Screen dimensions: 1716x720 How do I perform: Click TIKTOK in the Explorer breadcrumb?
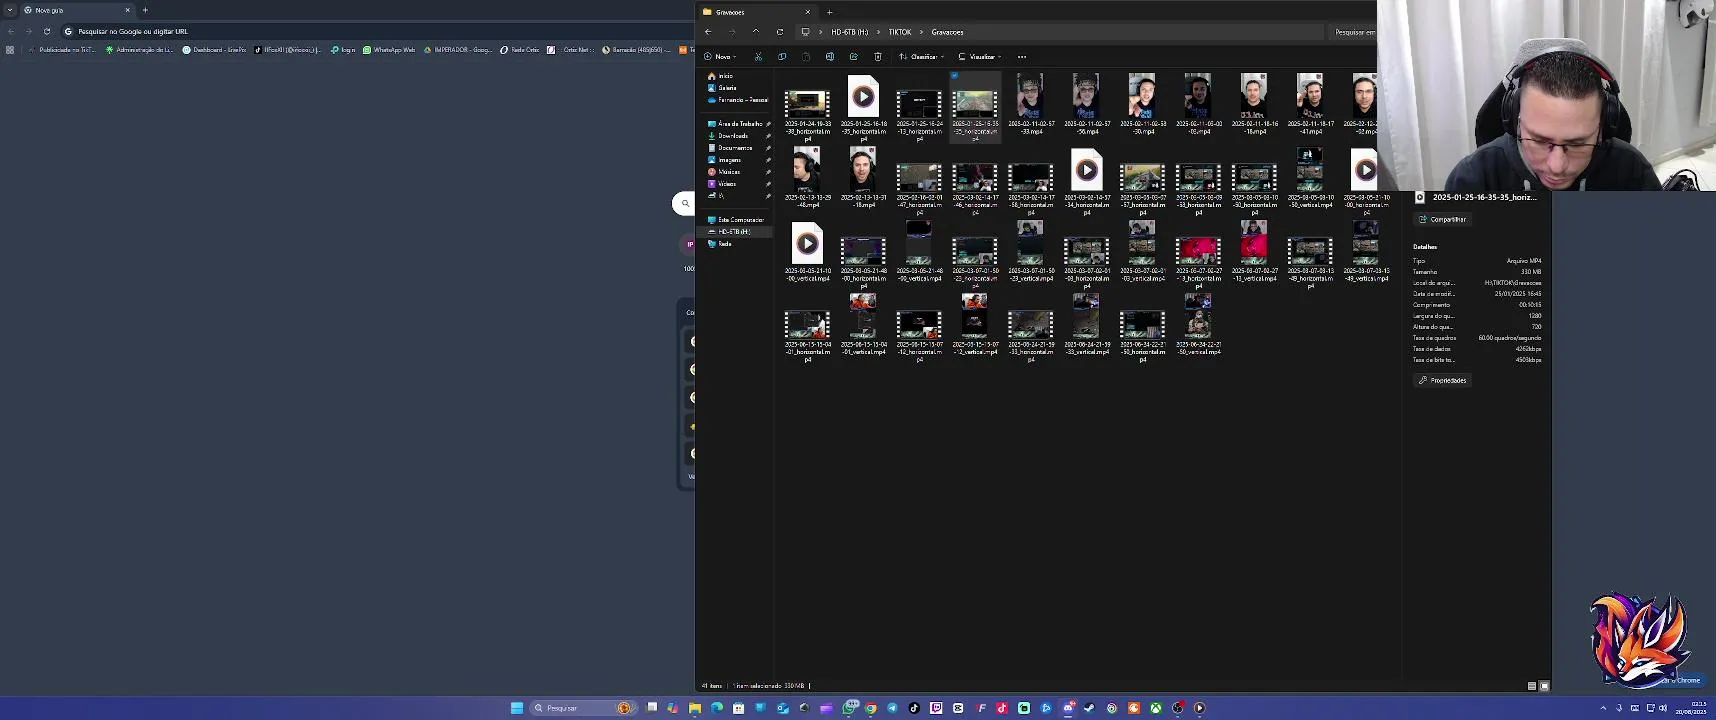[x=900, y=32]
